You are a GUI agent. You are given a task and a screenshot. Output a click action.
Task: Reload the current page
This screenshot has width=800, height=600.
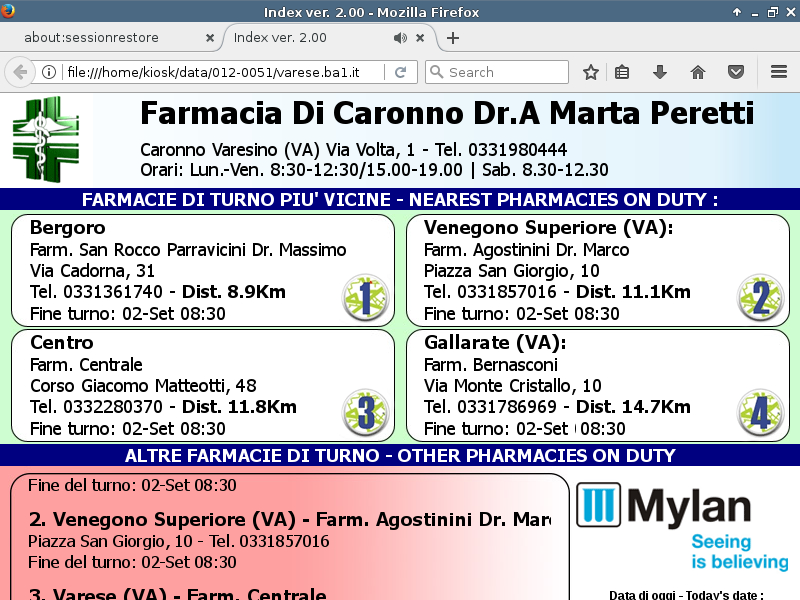(400, 72)
